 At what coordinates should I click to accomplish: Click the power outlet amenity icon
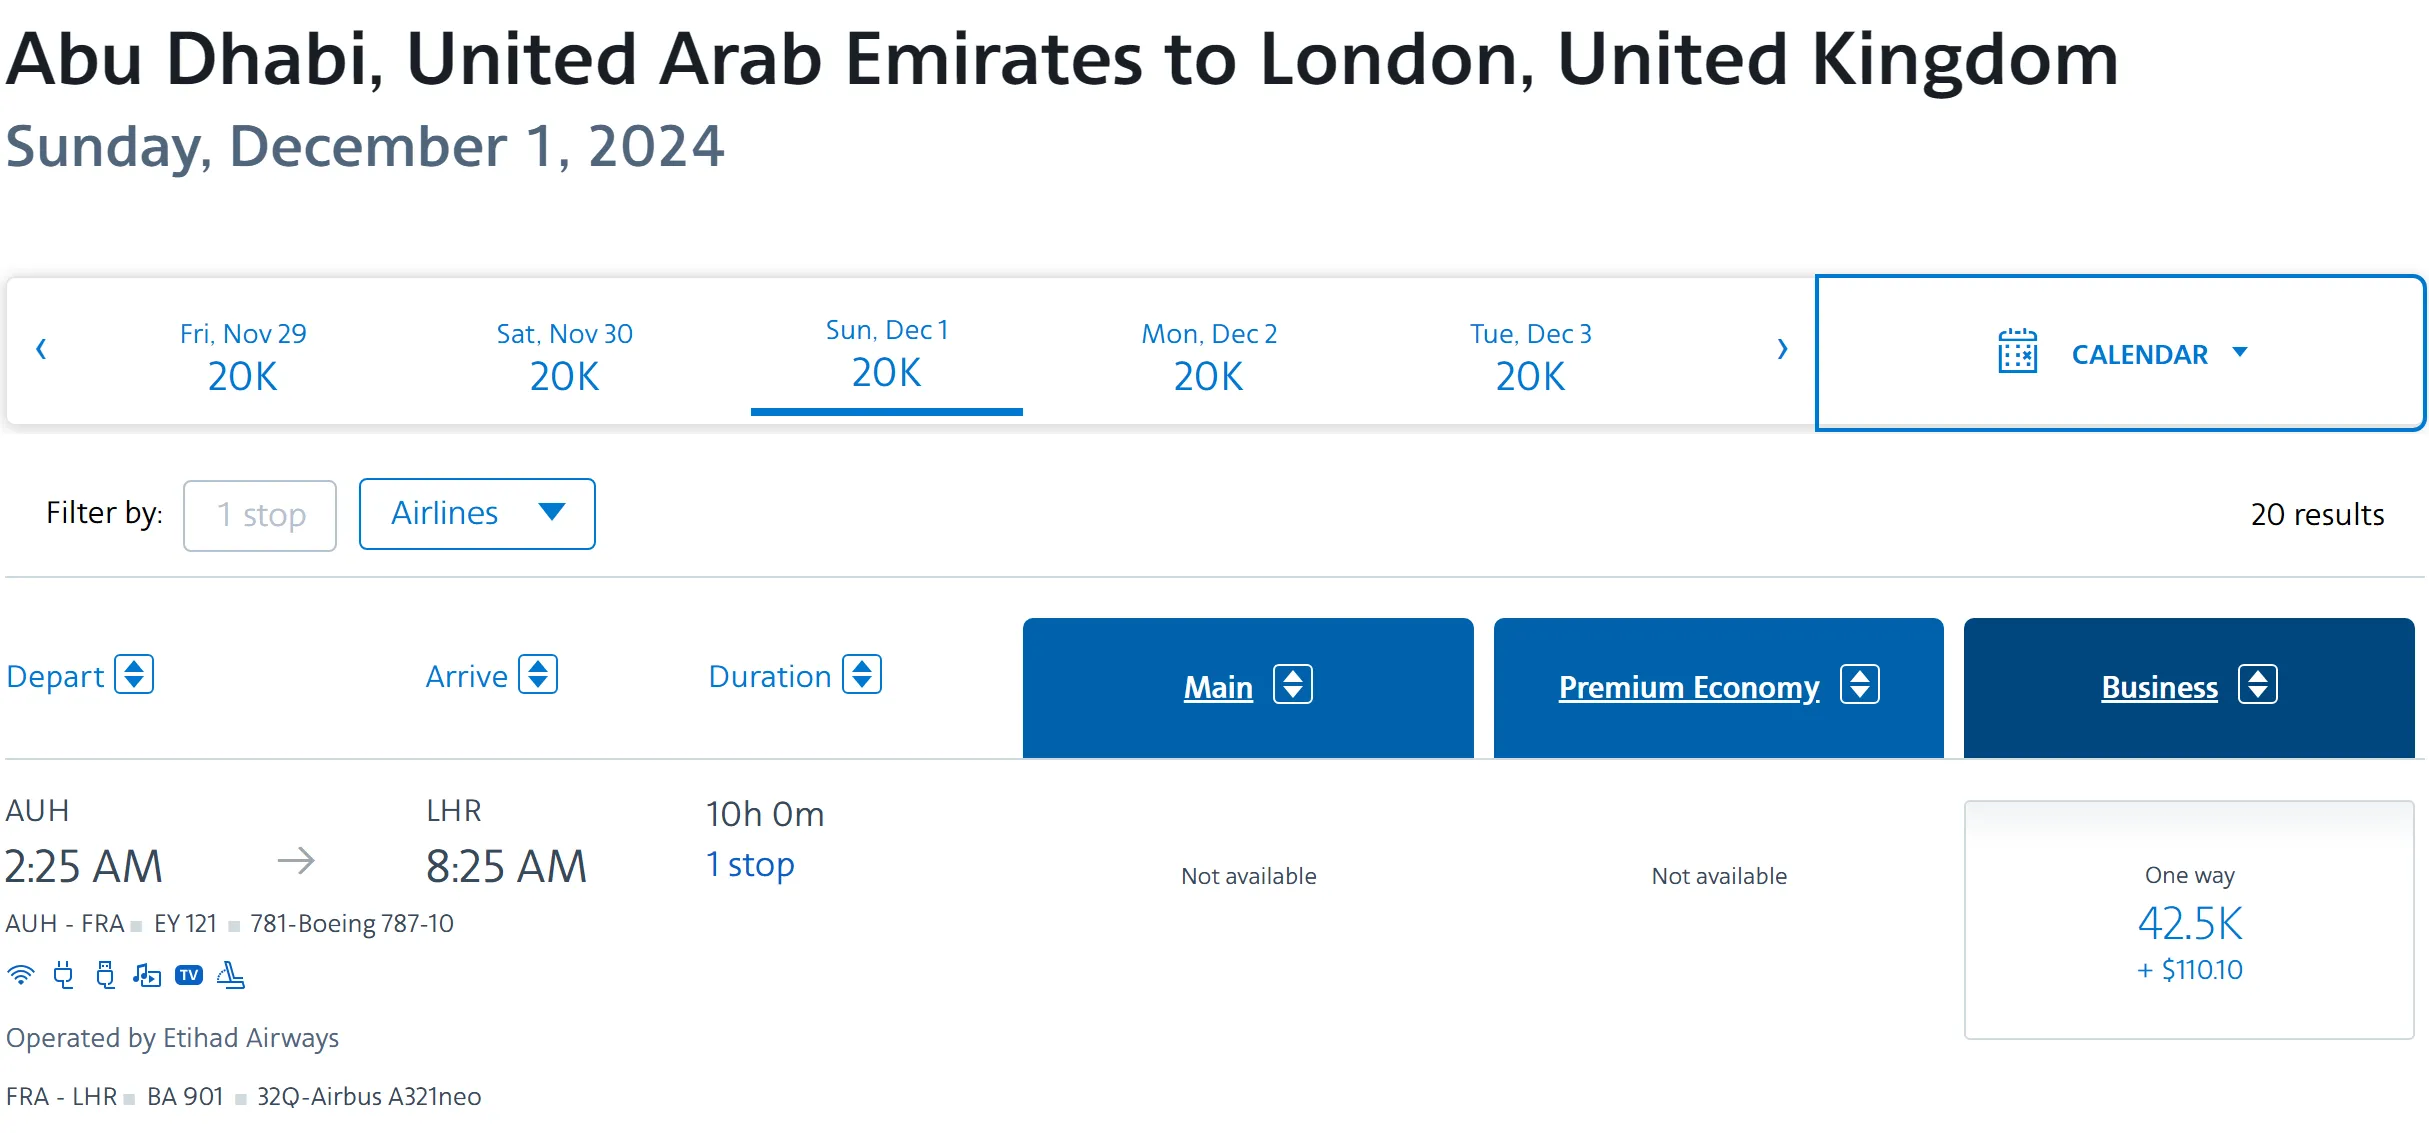tap(64, 975)
